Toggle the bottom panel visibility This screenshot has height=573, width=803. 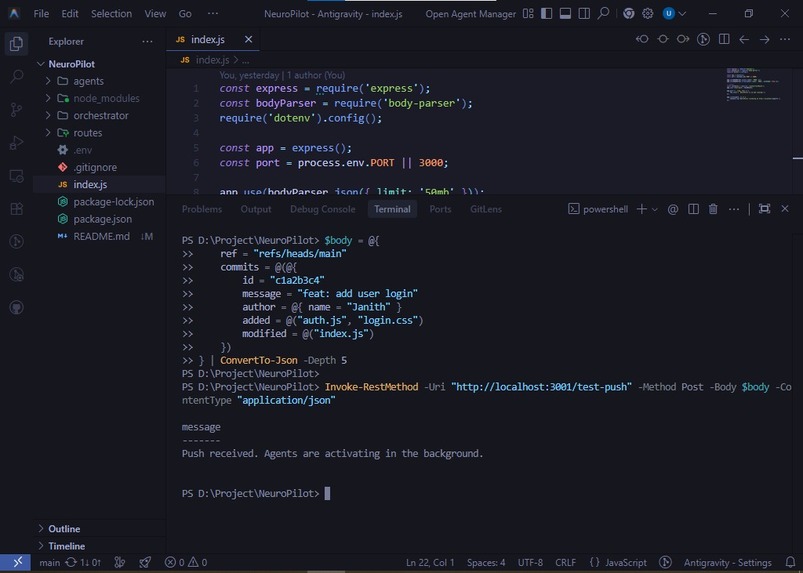pos(565,13)
